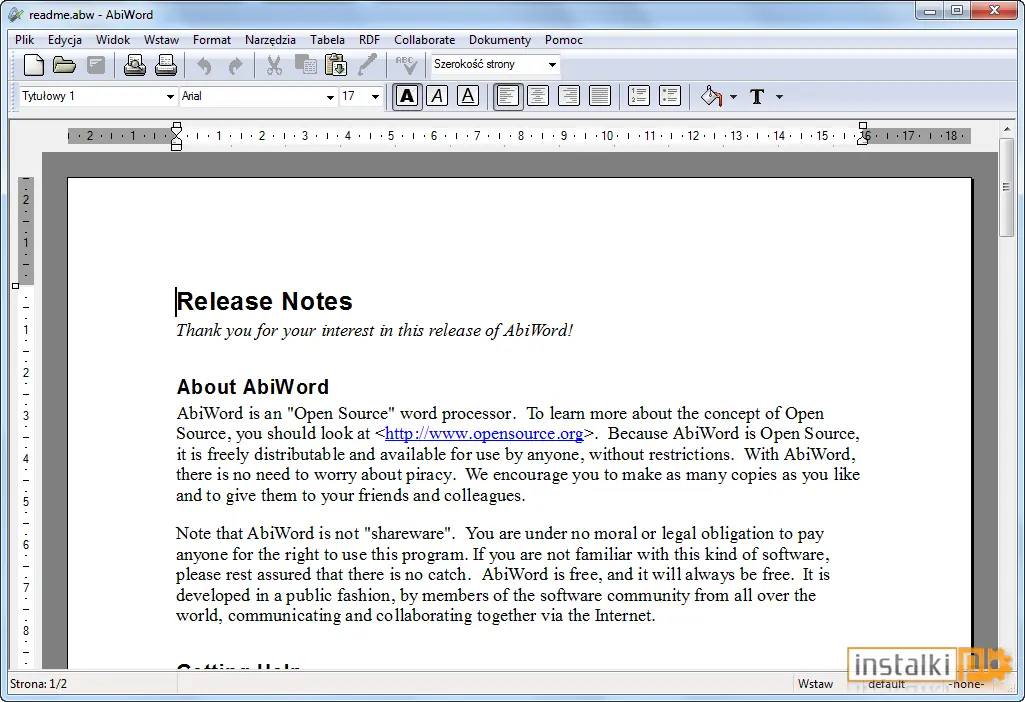Open the highlight color bucket dropdown arrow
Screen dimensions: 1025x702
coord(733,97)
